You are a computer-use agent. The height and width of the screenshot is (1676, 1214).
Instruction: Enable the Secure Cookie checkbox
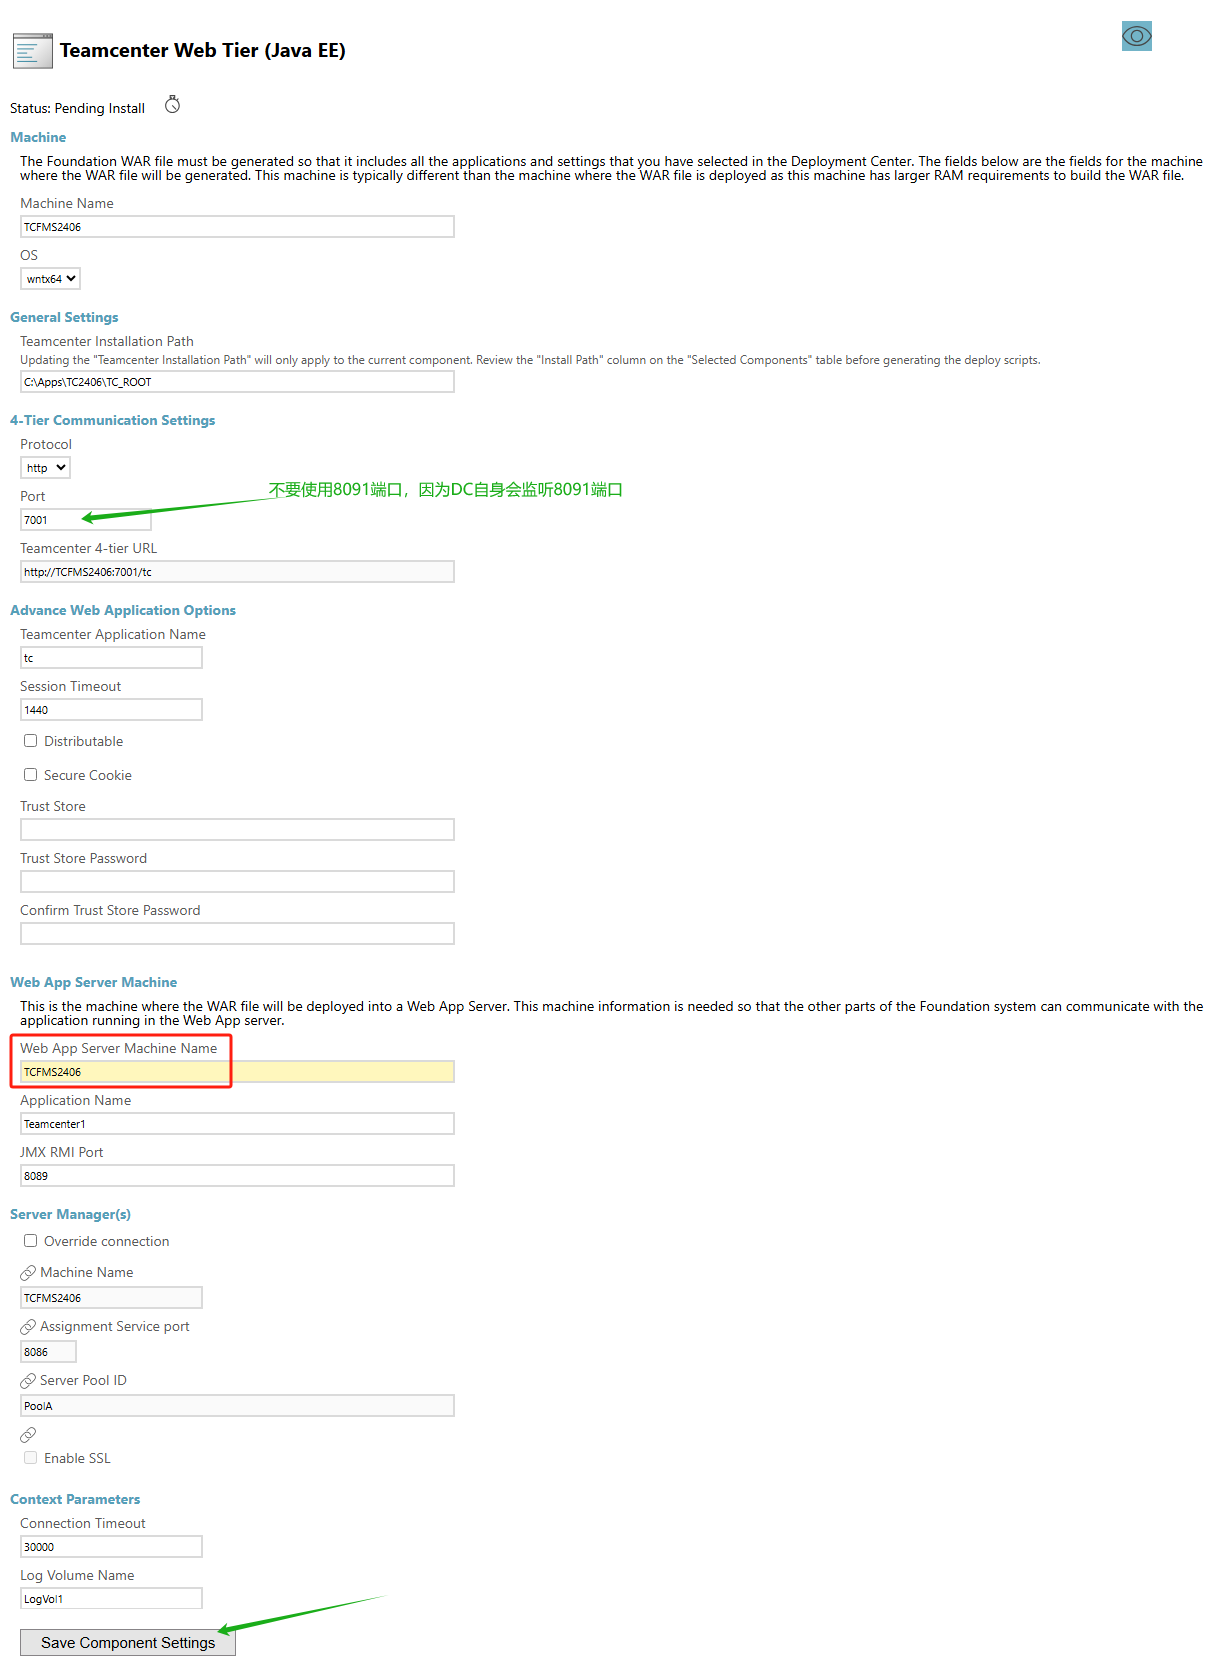(31, 775)
